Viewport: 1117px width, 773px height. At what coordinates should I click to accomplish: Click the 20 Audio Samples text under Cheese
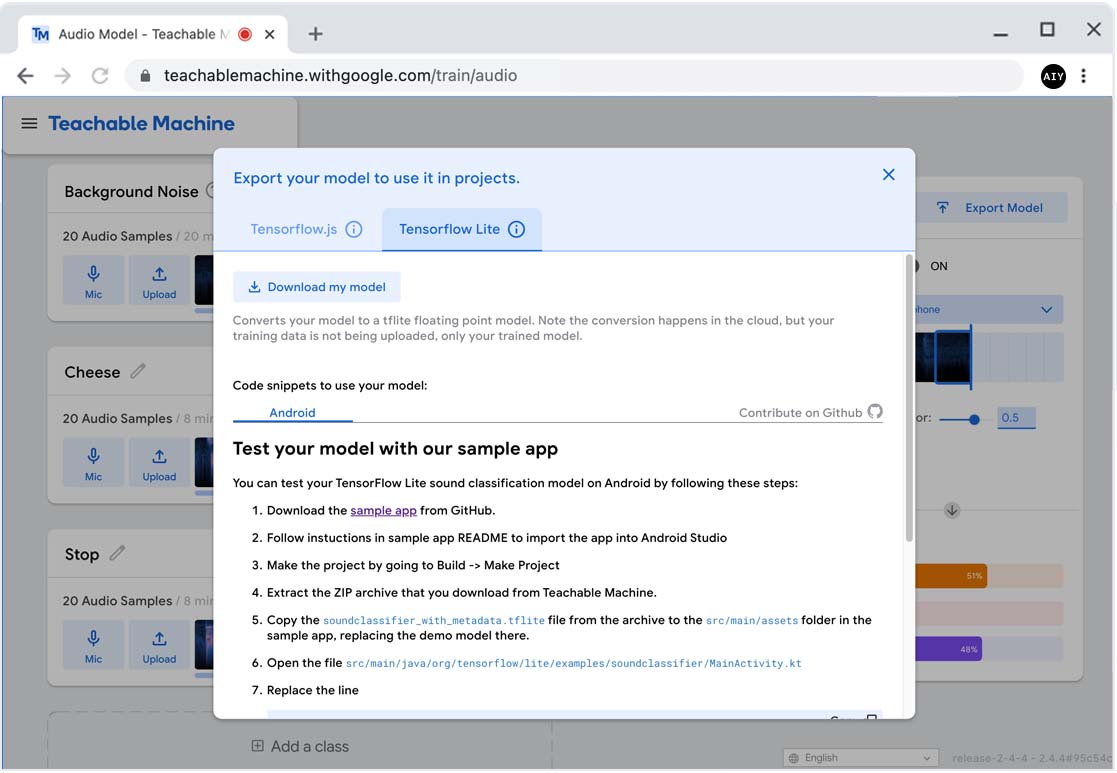point(118,419)
